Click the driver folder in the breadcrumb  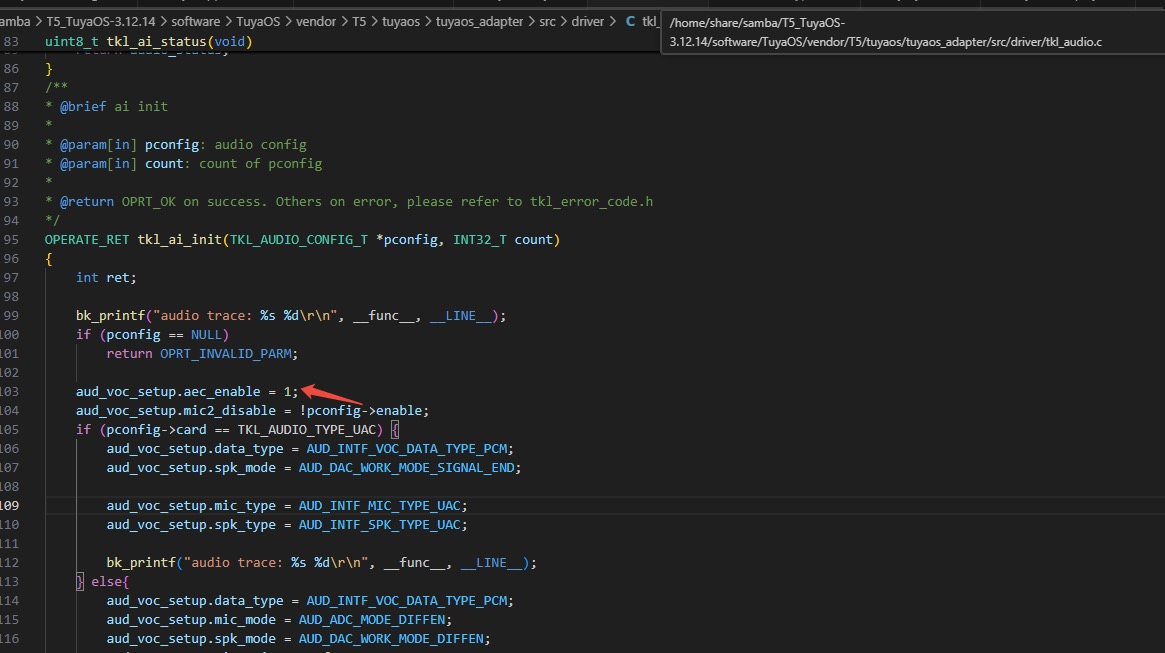point(588,21)
